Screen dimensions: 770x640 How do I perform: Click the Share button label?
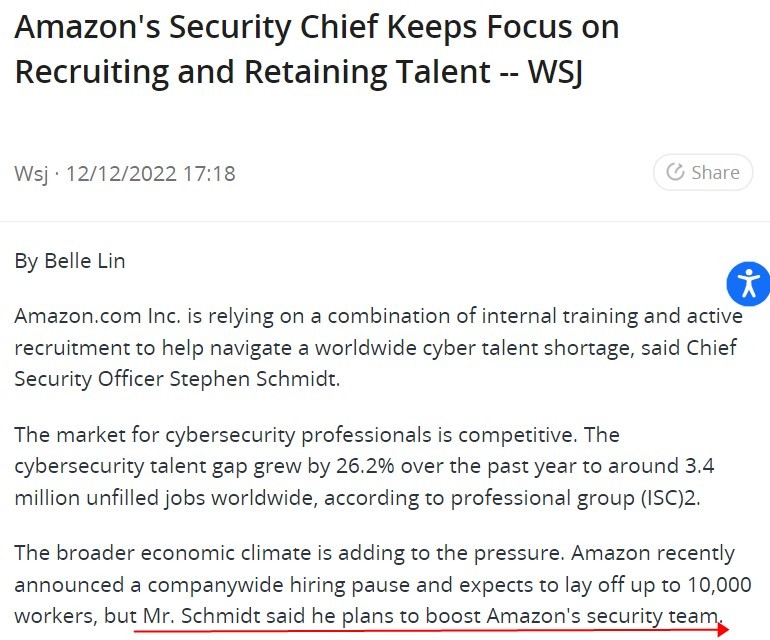point(715,172)
